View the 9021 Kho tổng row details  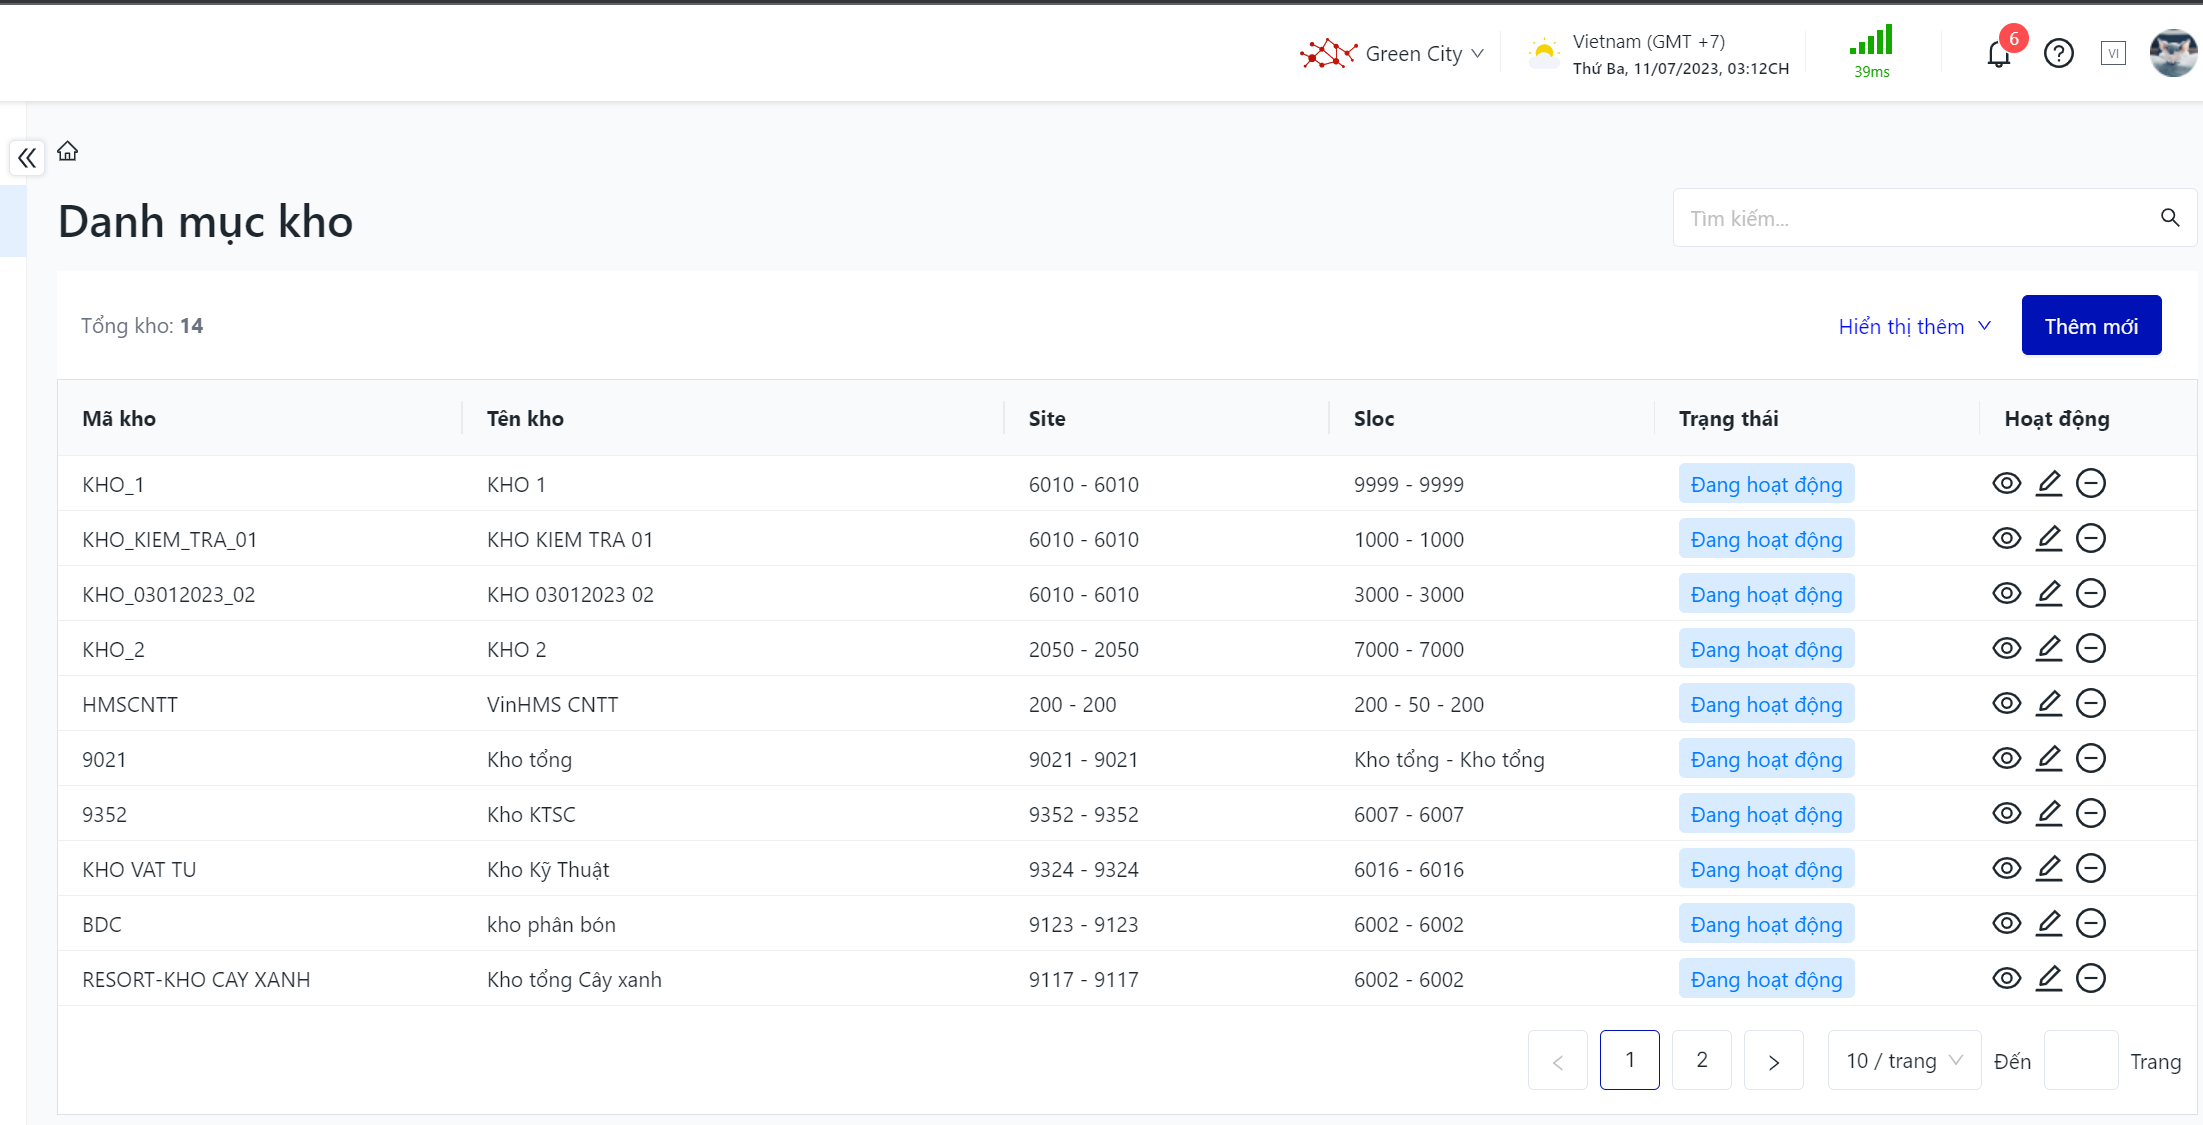tap(2006, 758)
